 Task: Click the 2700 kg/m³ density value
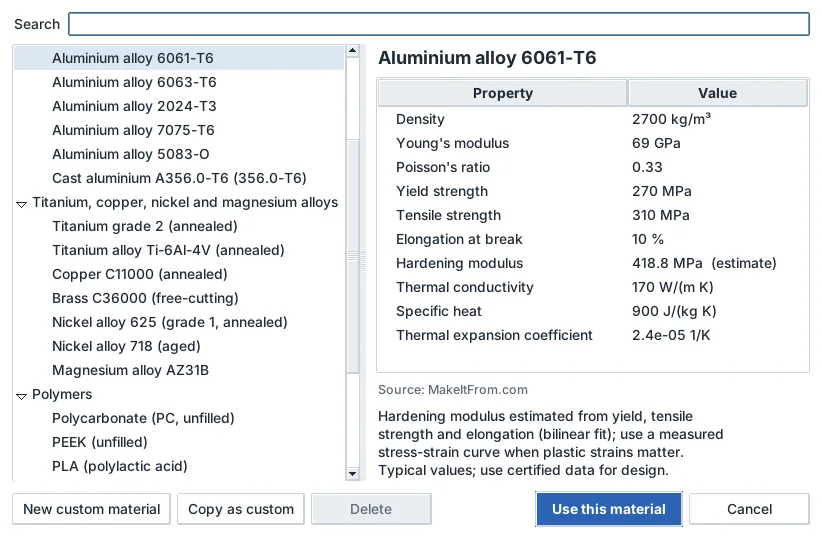tap(672, 120)
